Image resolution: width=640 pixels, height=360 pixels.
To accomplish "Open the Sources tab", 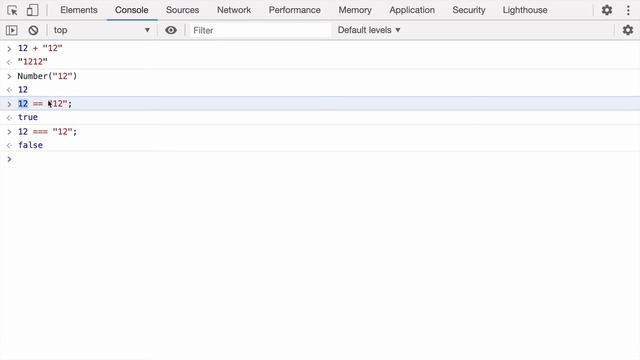I will coord(182,10).
